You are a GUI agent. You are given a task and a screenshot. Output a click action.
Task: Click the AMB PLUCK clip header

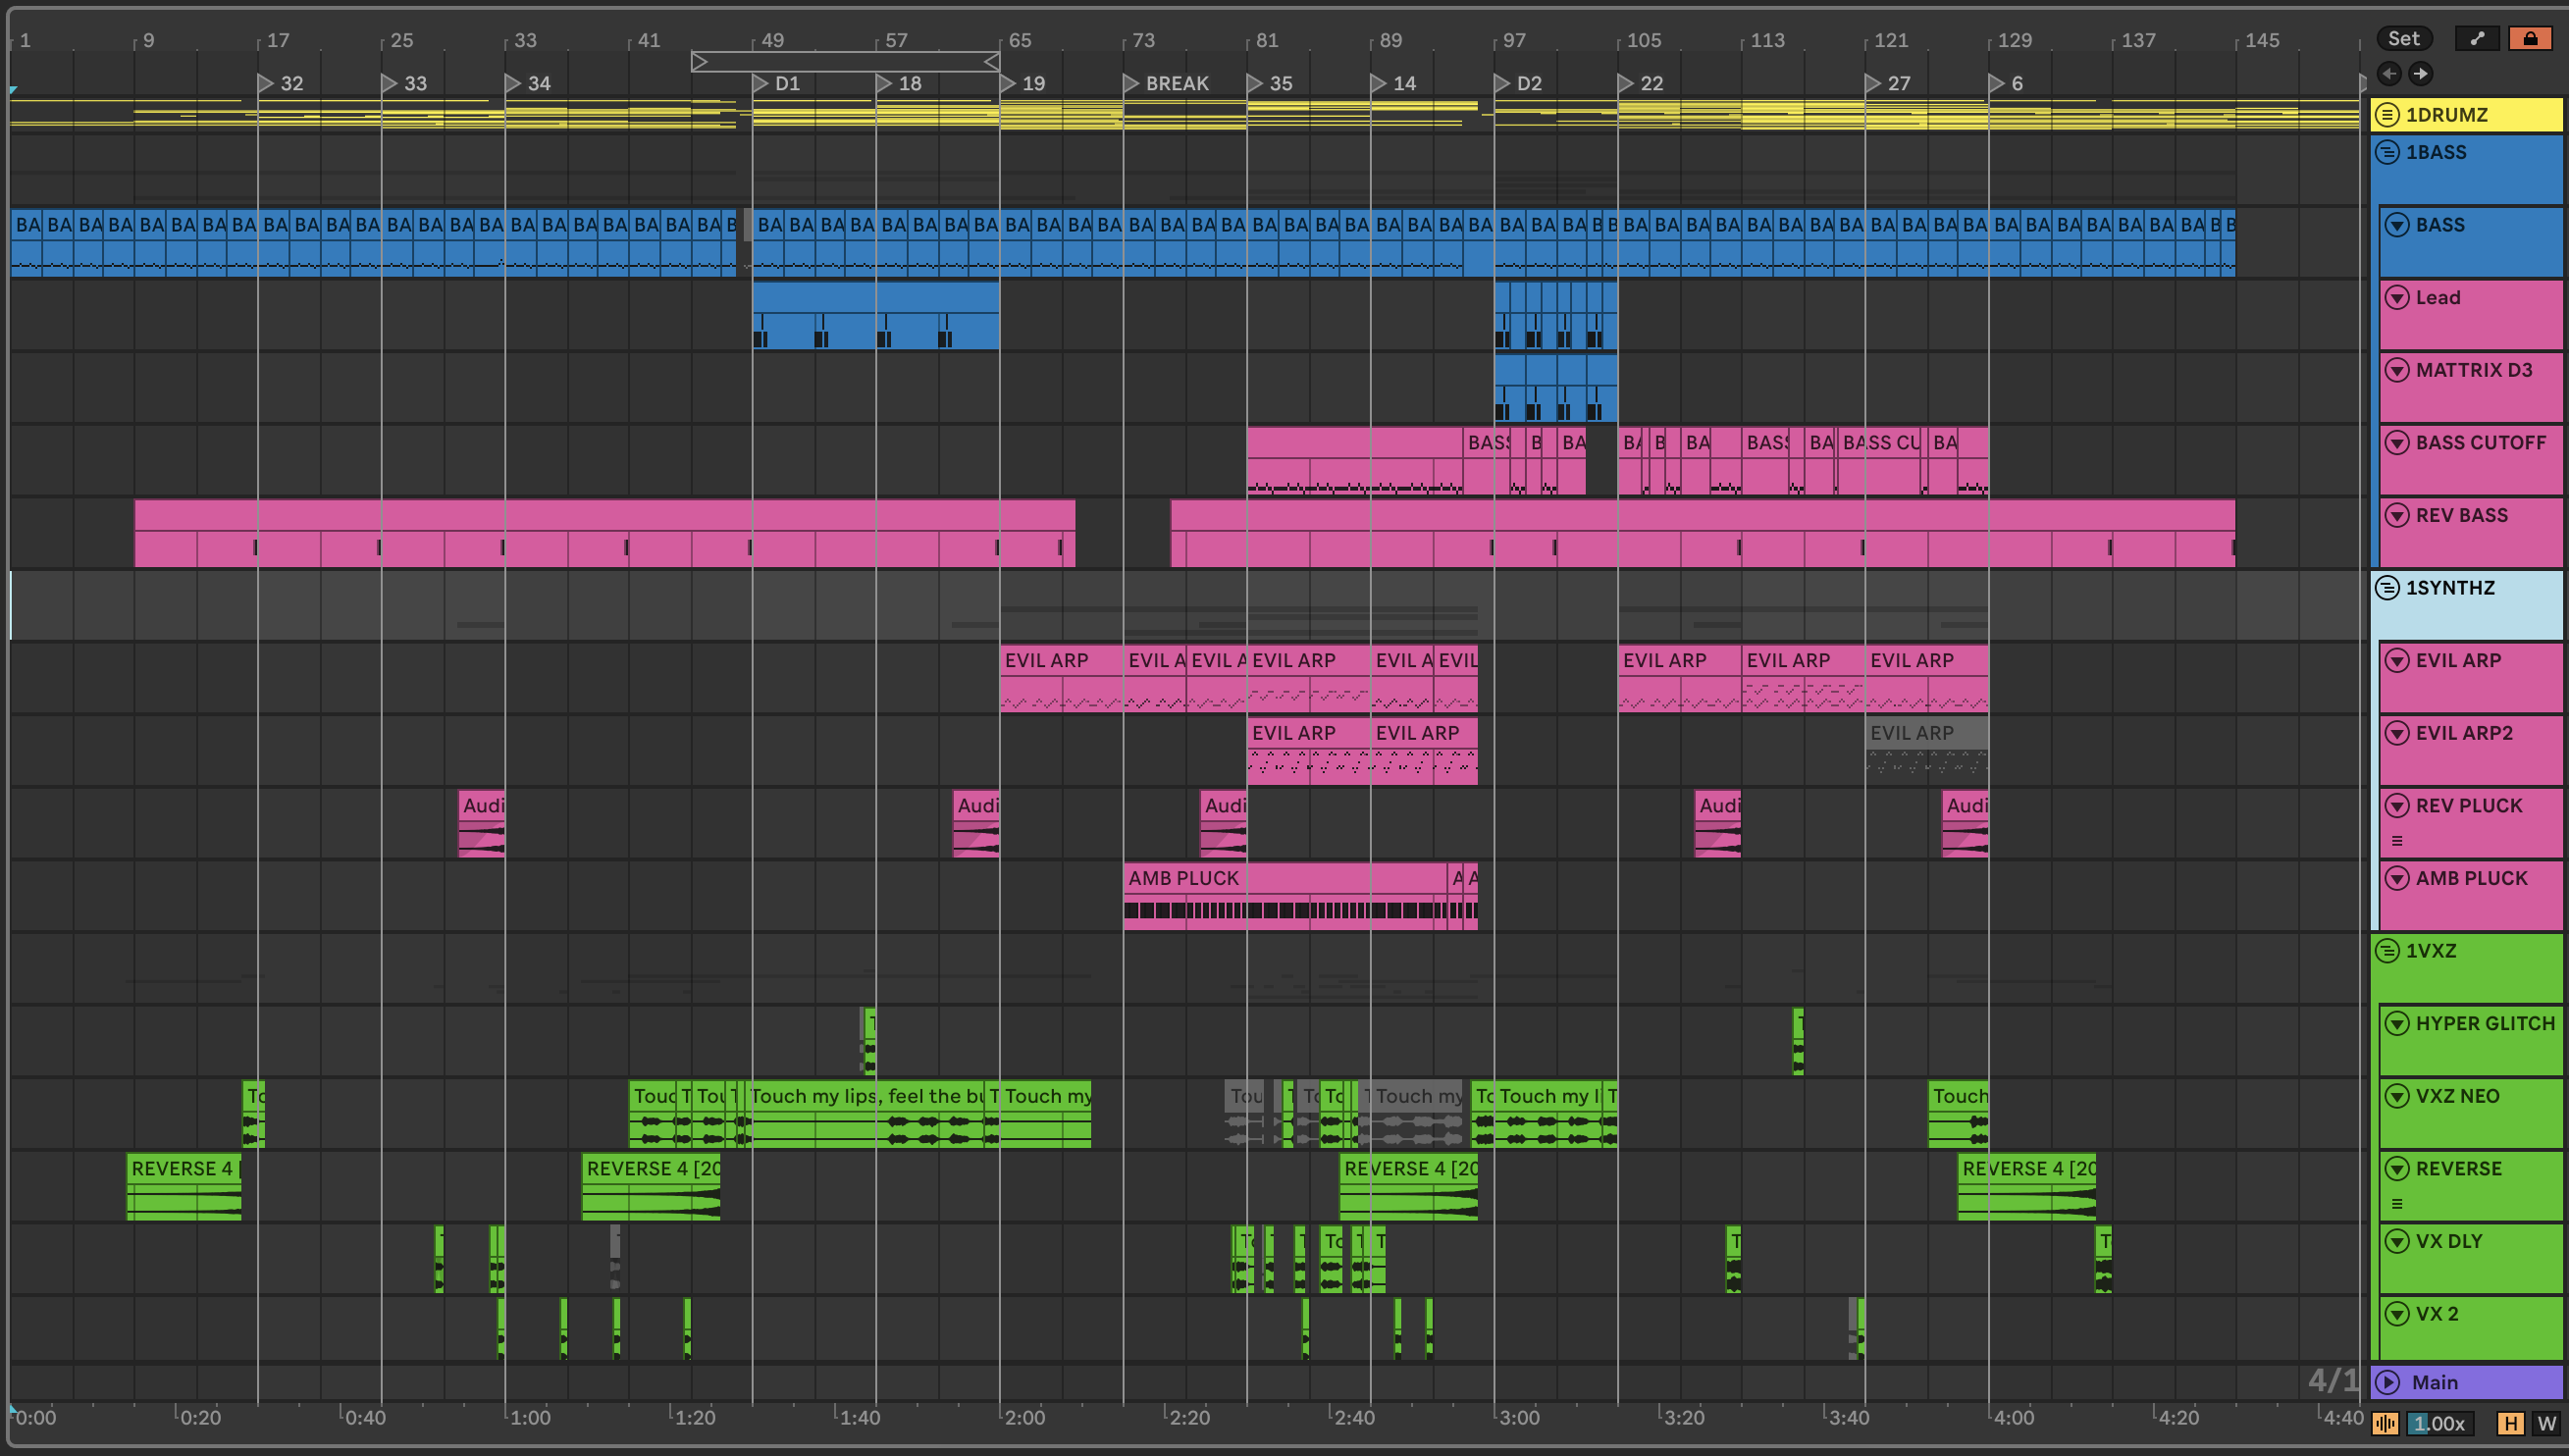[1183, 878]
